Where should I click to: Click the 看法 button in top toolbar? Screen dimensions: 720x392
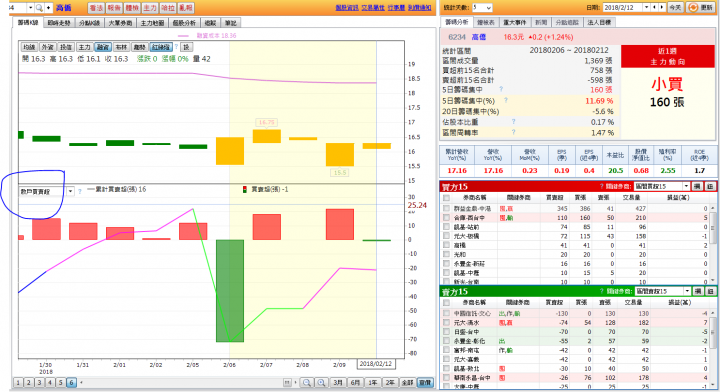(96, 8)
